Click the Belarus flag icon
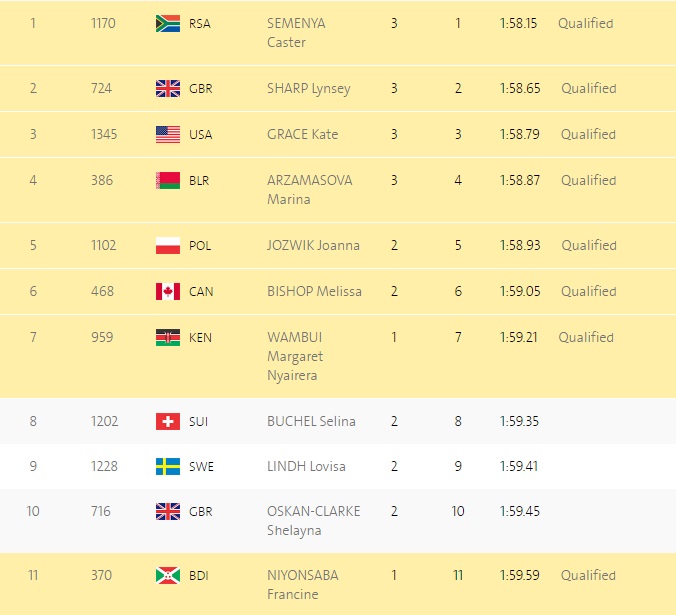The image size is (676, 615). 168,181
